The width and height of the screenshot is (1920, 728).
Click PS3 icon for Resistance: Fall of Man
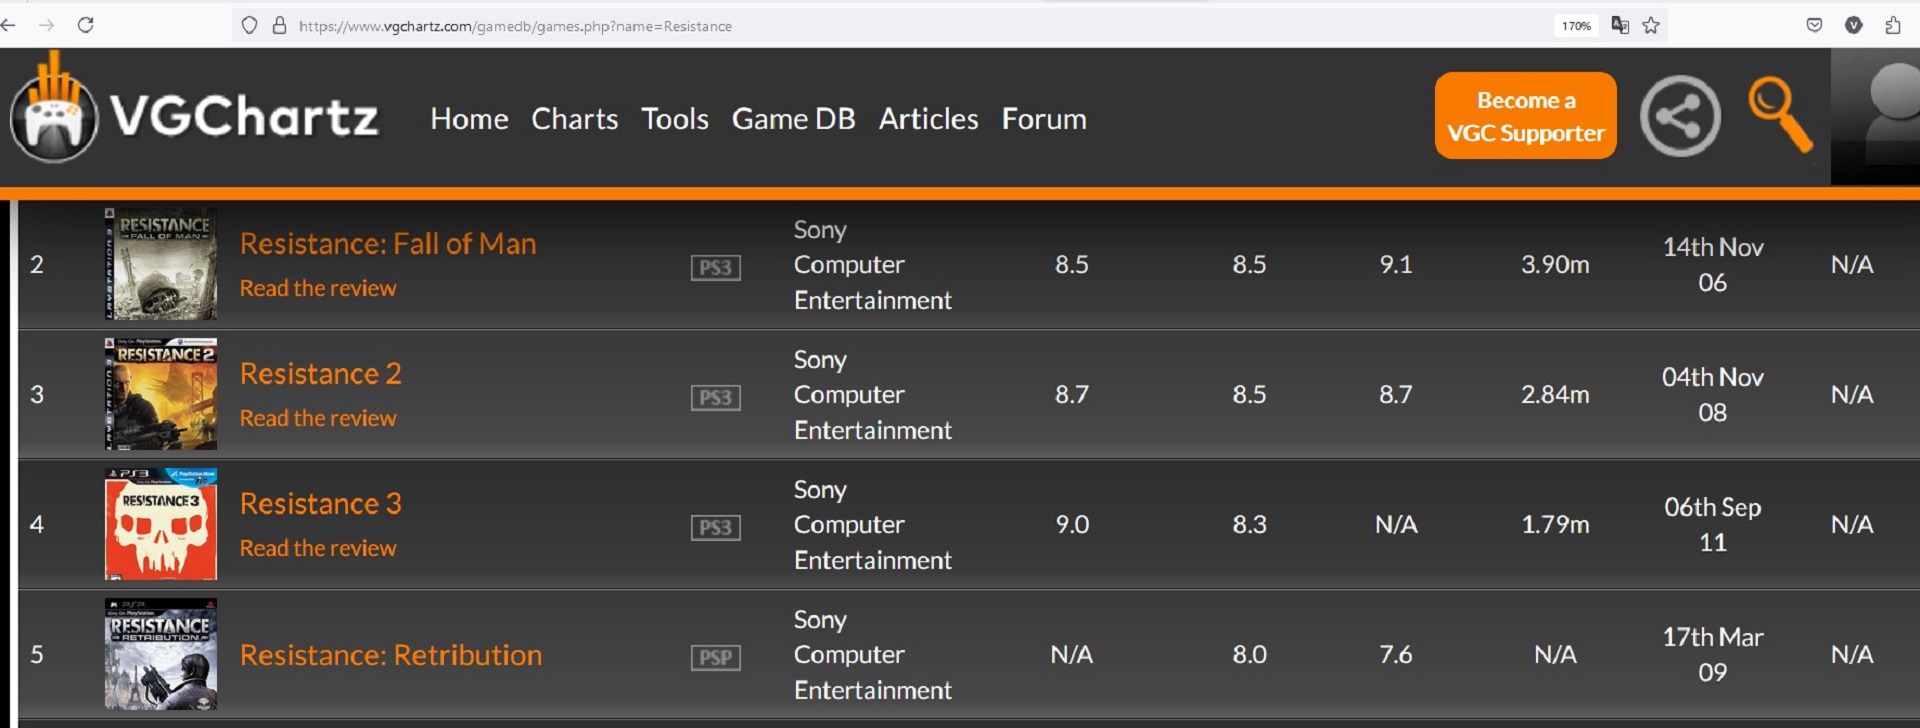coord(716,267)
